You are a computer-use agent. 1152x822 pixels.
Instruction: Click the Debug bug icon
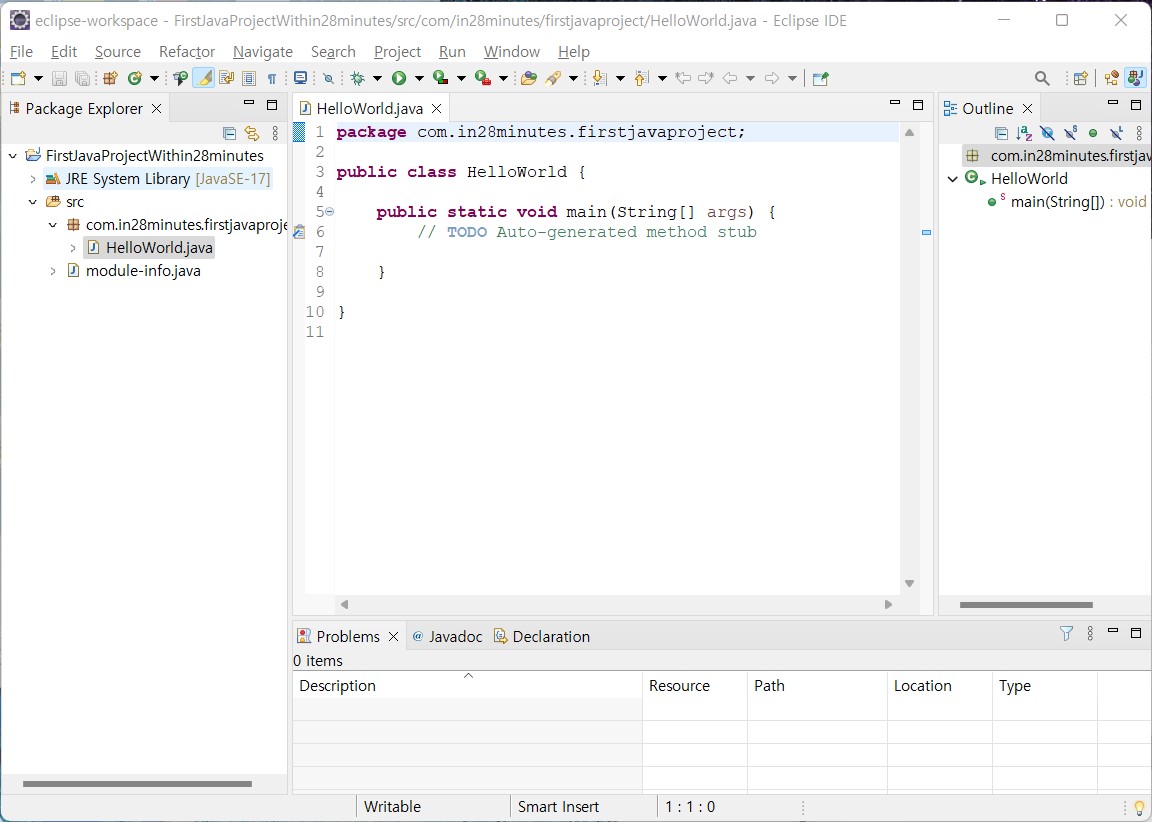[x=357, y=78]
